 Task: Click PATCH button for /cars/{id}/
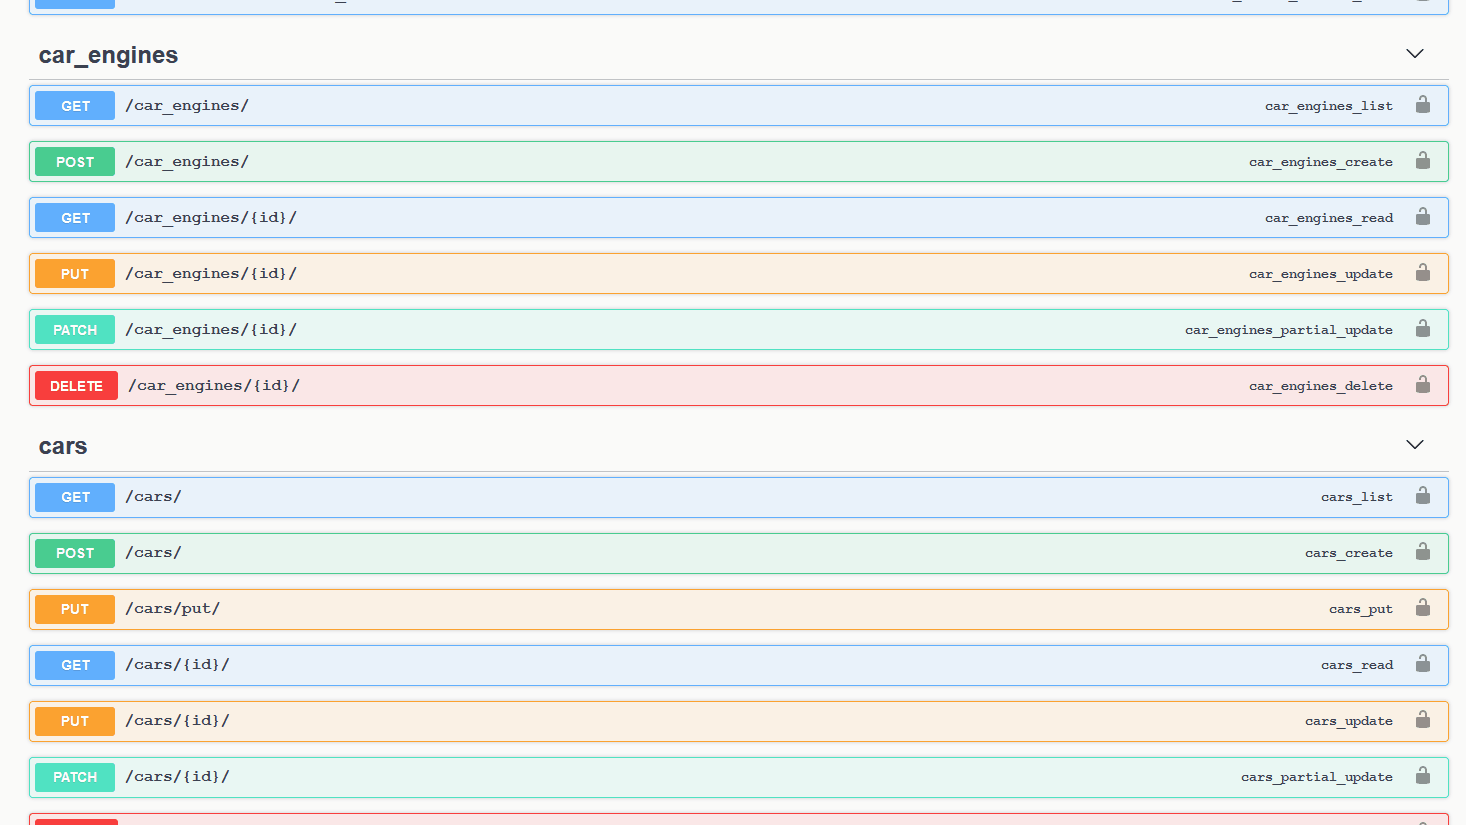pyautogui.click(x=75, y=777)
